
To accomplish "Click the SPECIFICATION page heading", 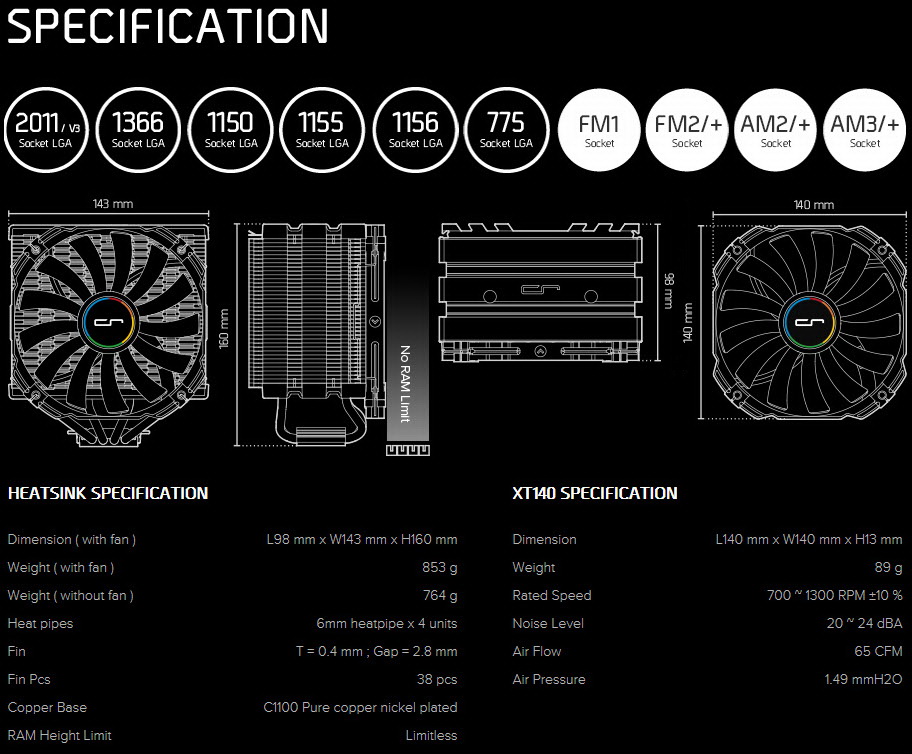I will point(168,26).
